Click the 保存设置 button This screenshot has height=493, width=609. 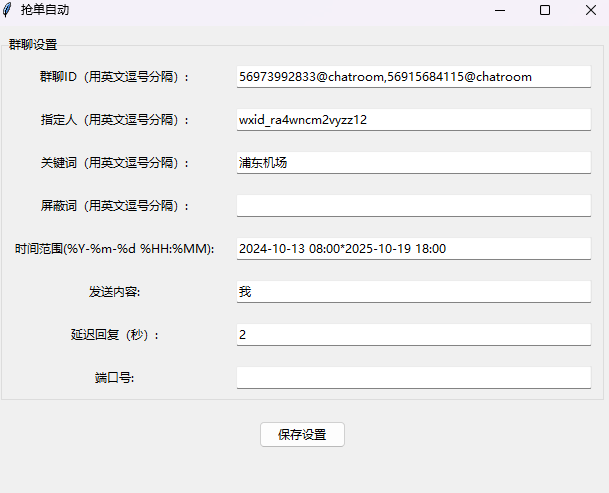(302, 435)
